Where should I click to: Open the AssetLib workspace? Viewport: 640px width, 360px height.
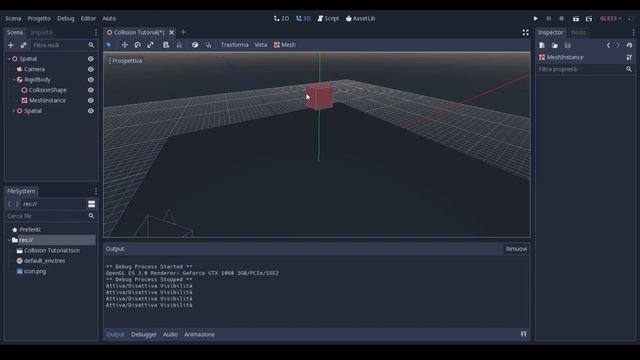[x=360, y=18]
